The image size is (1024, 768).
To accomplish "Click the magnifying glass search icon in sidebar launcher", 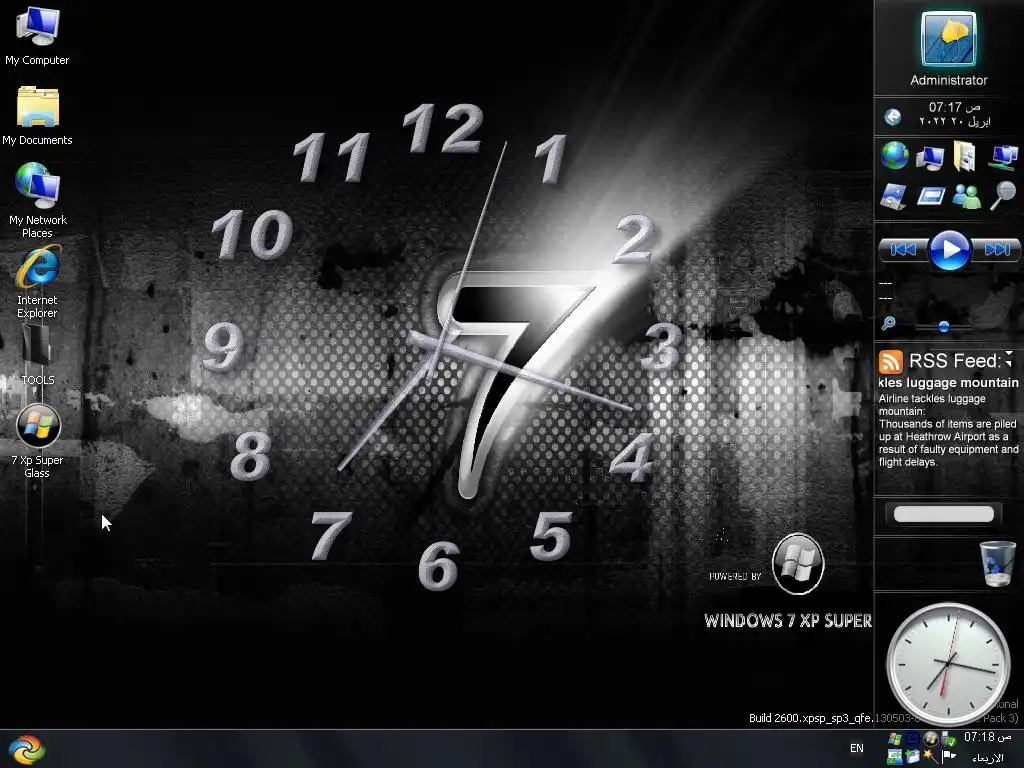I will tap(1002, 195).
